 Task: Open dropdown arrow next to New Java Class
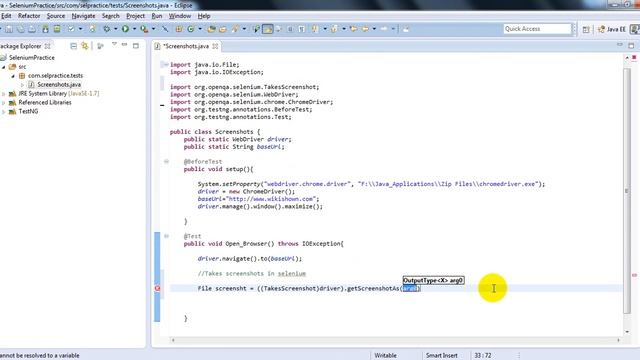click(x=200, y=29)
